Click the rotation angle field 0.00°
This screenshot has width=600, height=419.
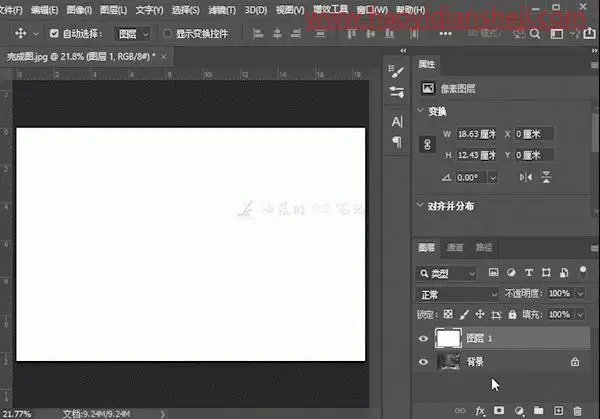coord(471,178)
